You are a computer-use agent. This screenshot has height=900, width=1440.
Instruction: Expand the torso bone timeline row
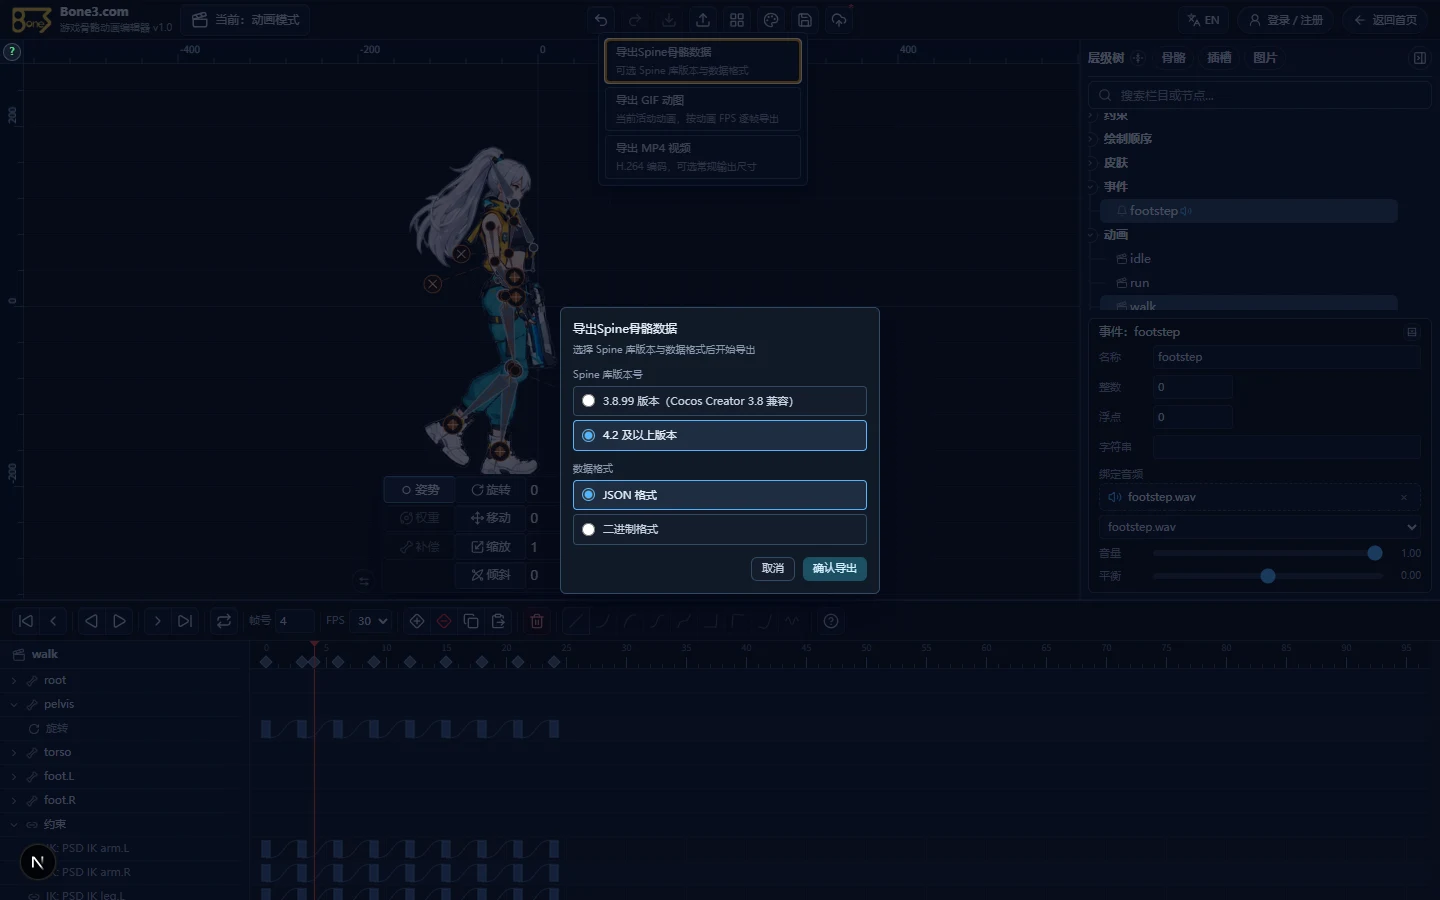[x=14, y=752]
